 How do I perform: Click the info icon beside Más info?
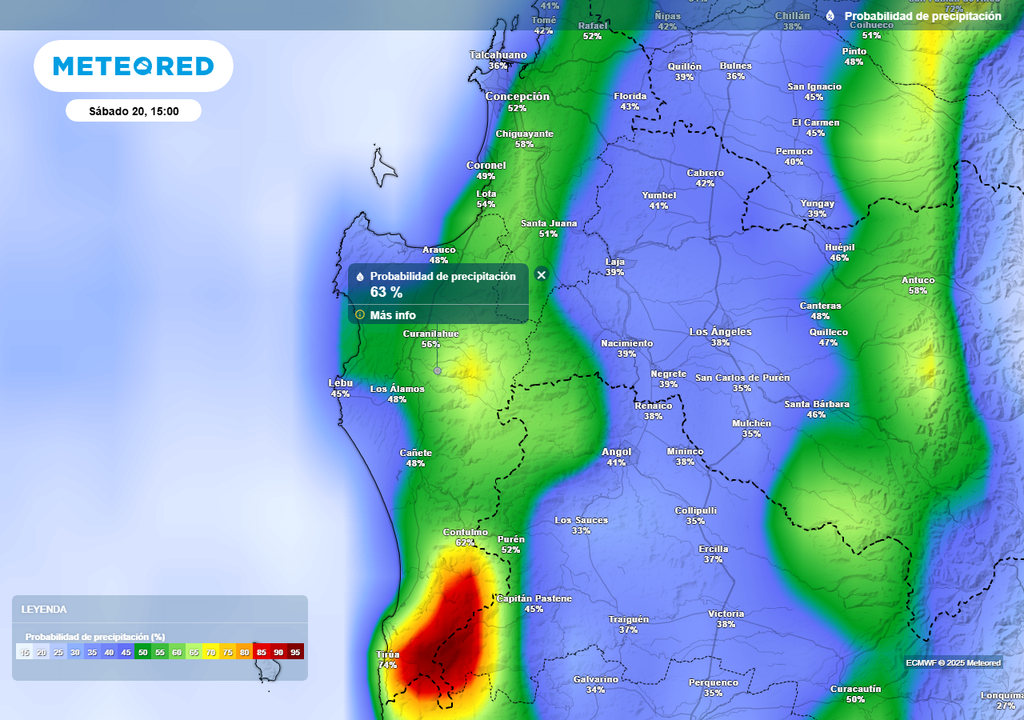point(360,315)
